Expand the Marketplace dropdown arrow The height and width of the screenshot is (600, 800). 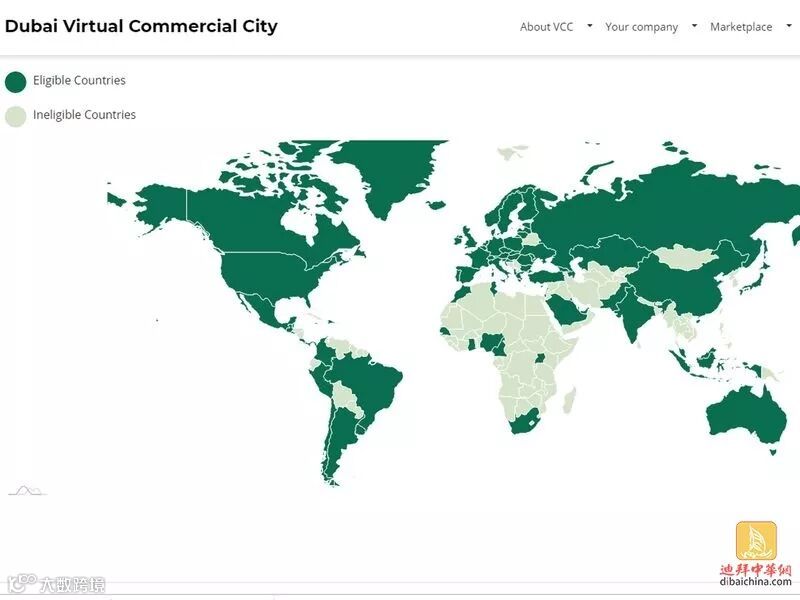pyautogui.click(x=789, y=25)
